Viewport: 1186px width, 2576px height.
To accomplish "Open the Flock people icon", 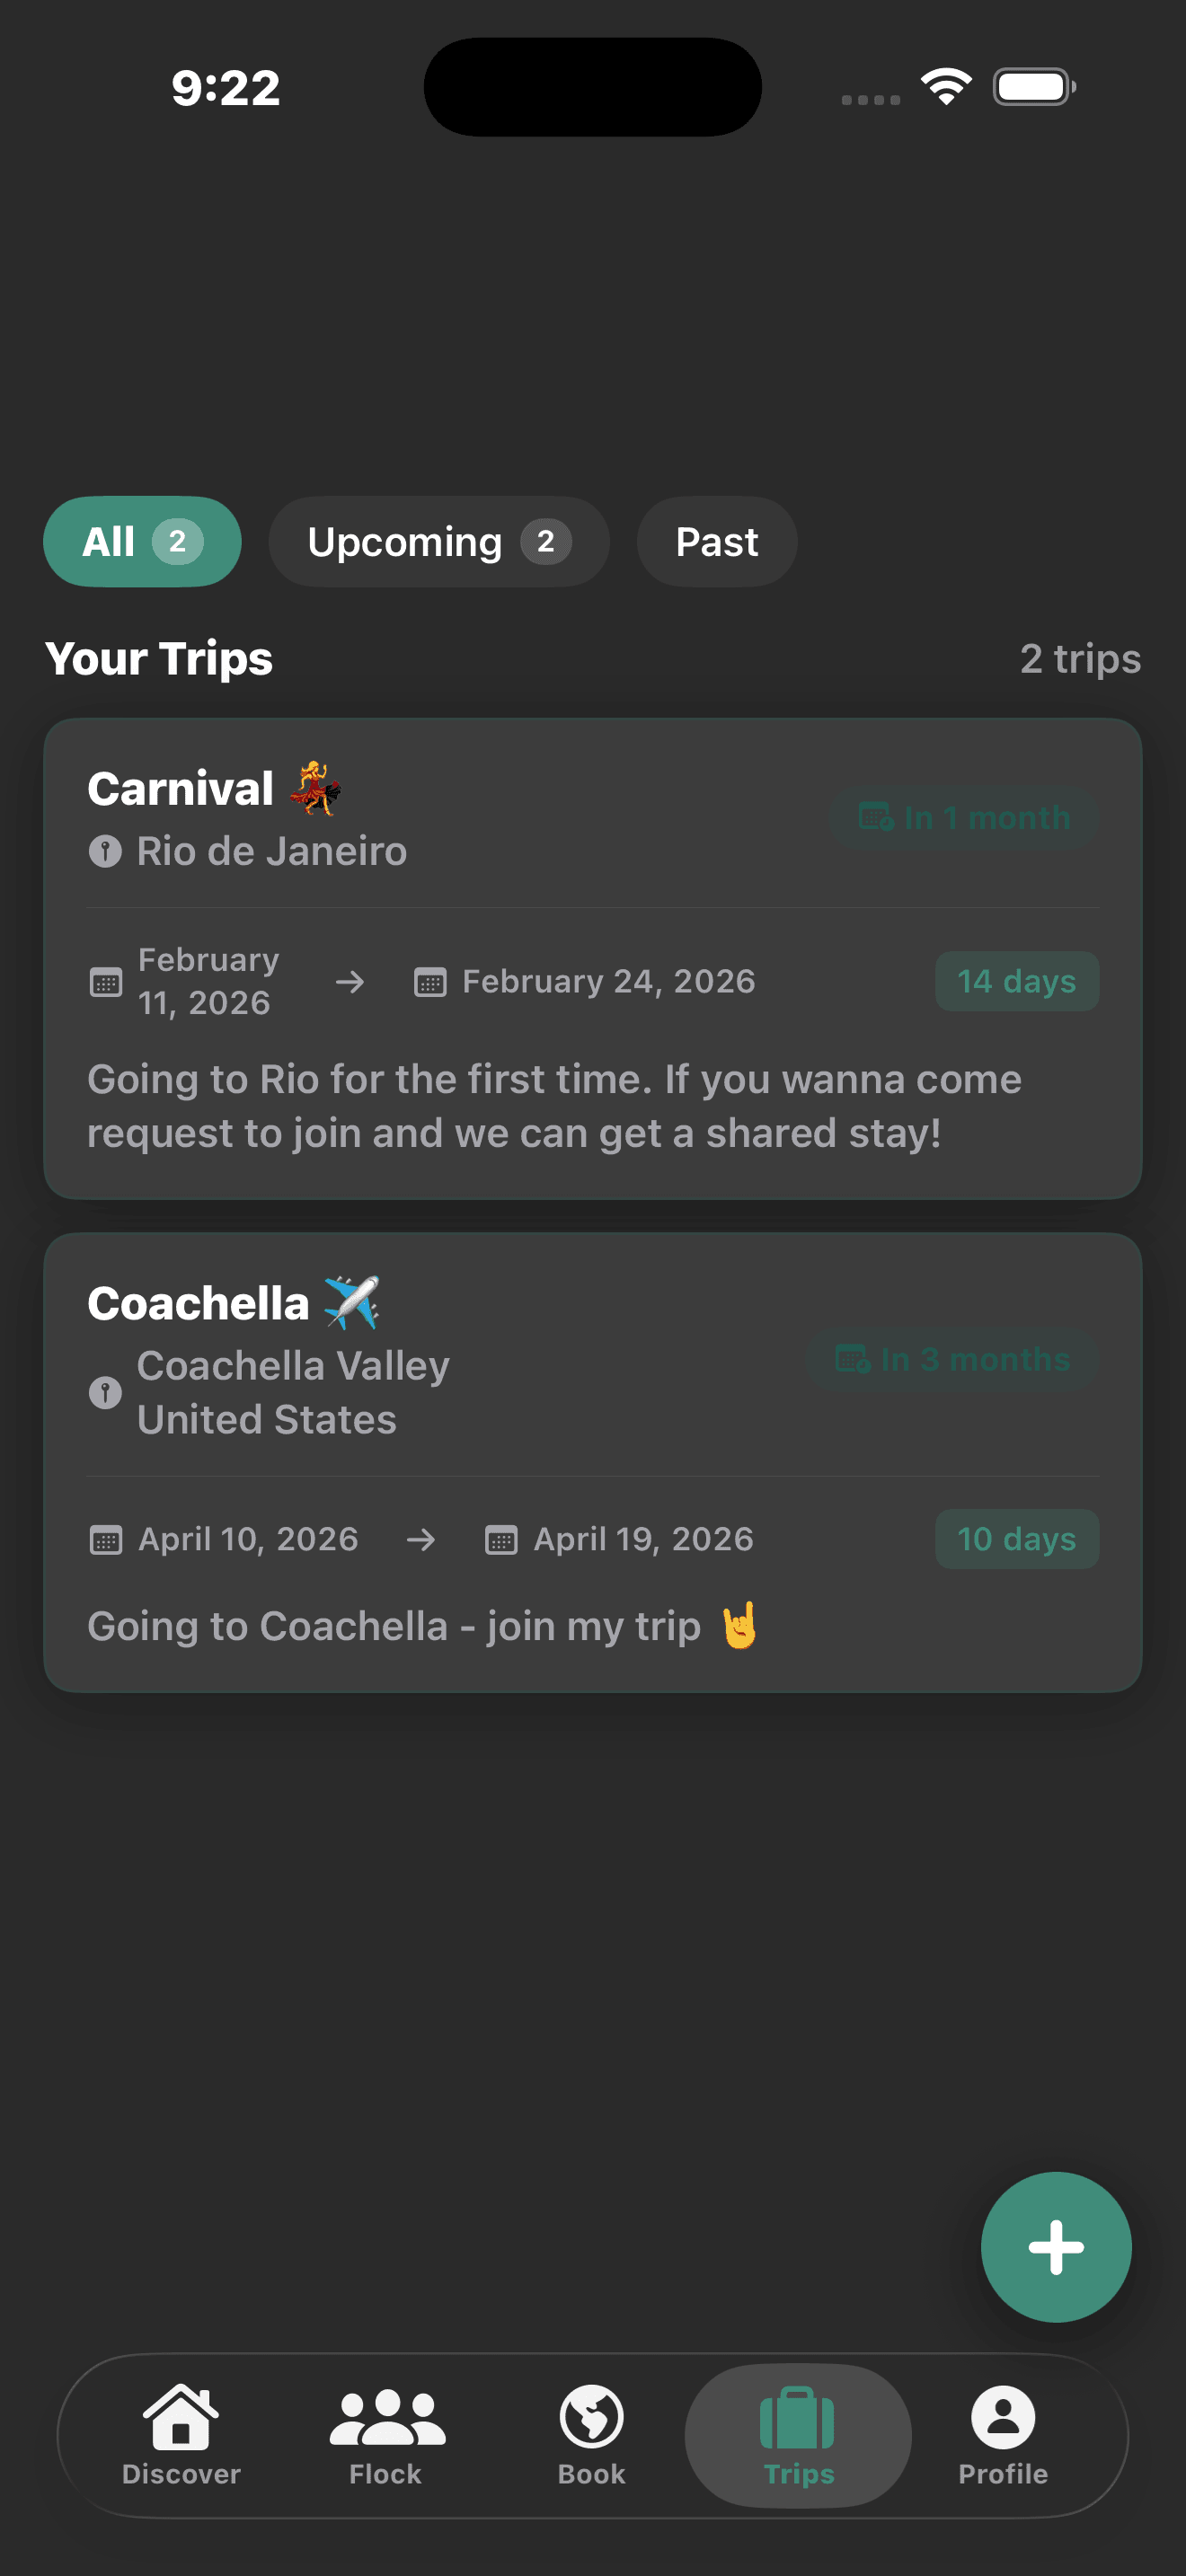I will click(386, 2416).
